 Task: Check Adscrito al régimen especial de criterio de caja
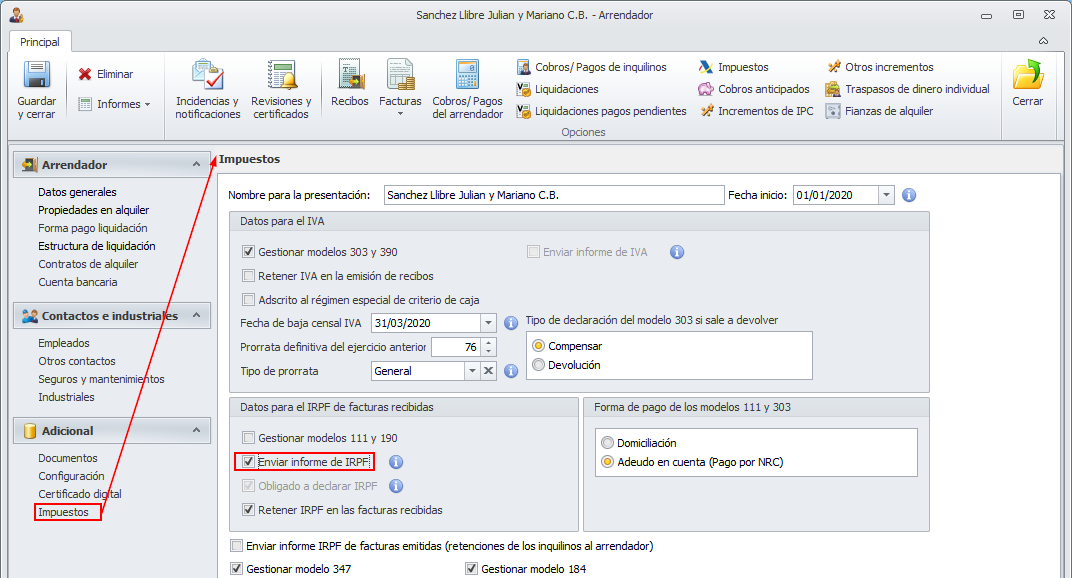[x=248, y=300]
